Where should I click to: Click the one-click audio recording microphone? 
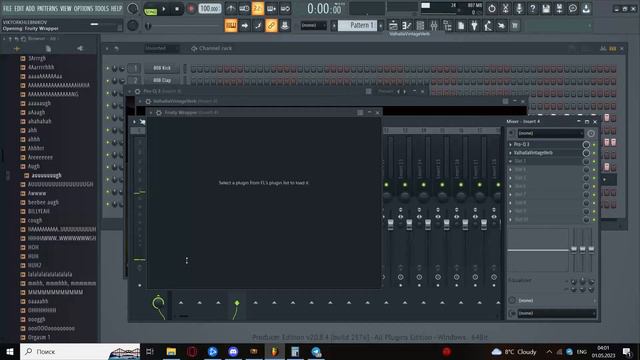(x=519, y=9)
